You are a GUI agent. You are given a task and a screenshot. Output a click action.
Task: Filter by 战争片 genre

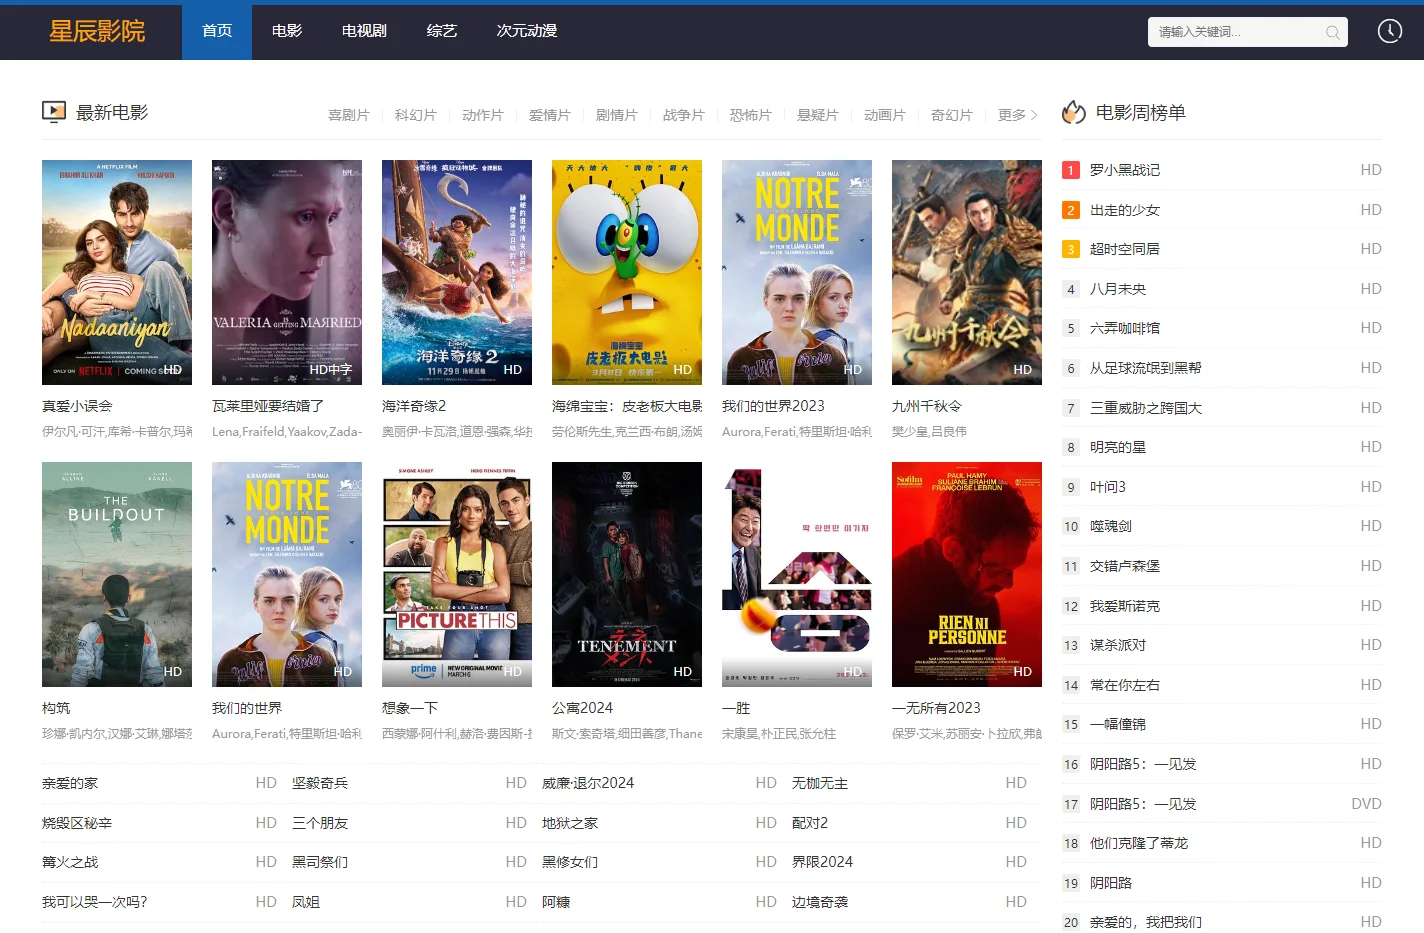pyautogui.click(x=684, y=115)
